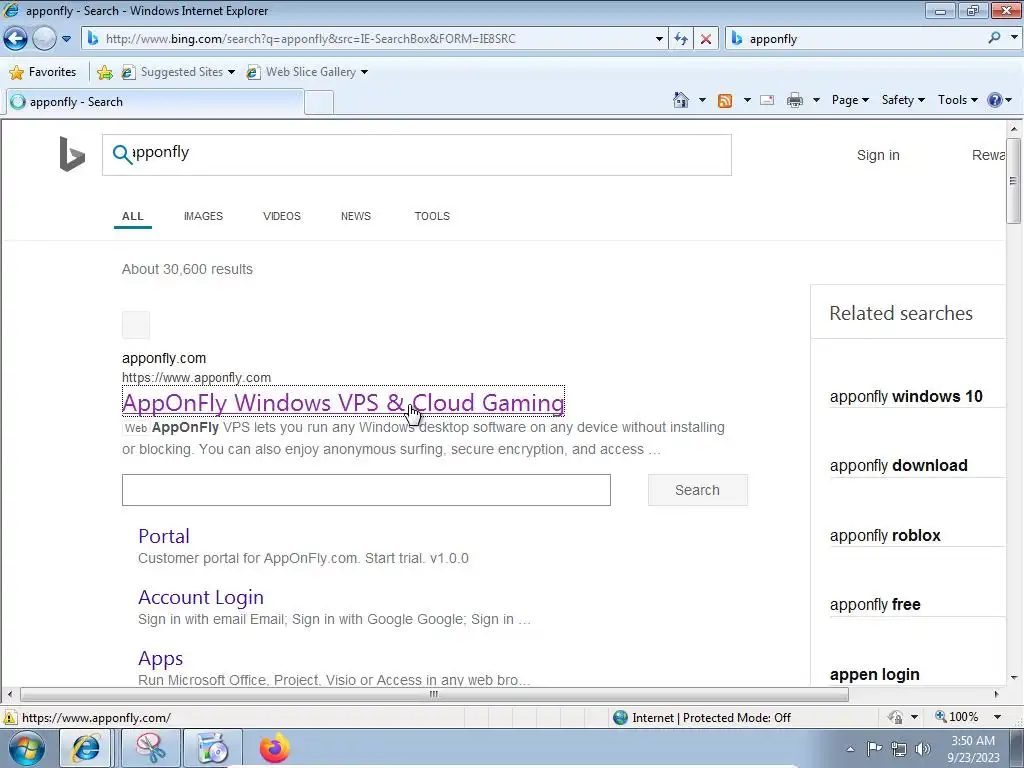Open the Safety menu
Image resolution: width=1024 pixels, height=768 pixels.
903,100
